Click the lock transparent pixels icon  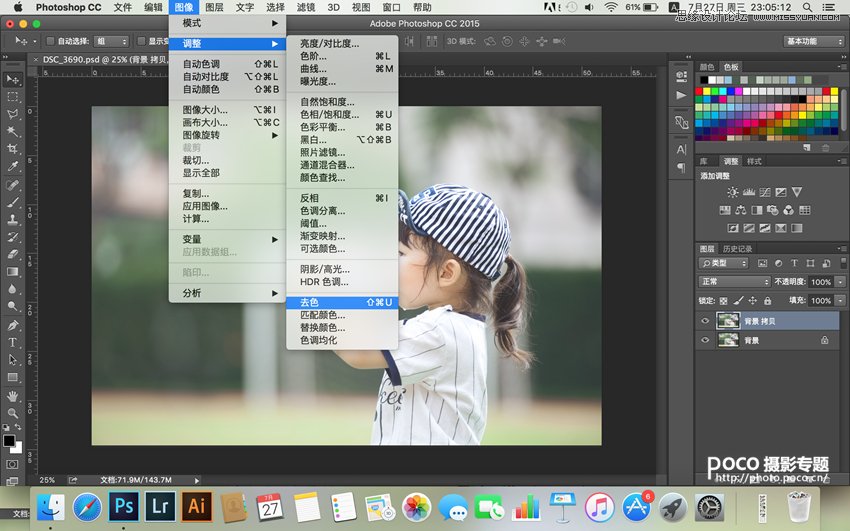point(723,301)
